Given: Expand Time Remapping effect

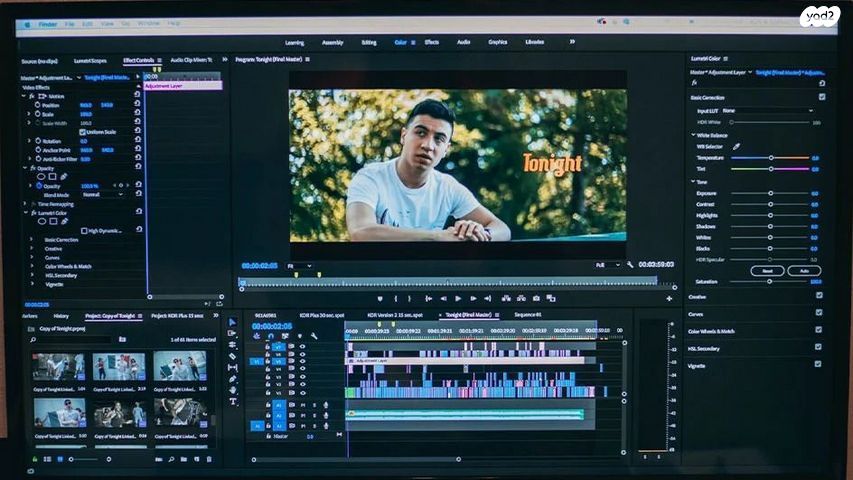Looking at the screenshot, I should pos(25,204).
